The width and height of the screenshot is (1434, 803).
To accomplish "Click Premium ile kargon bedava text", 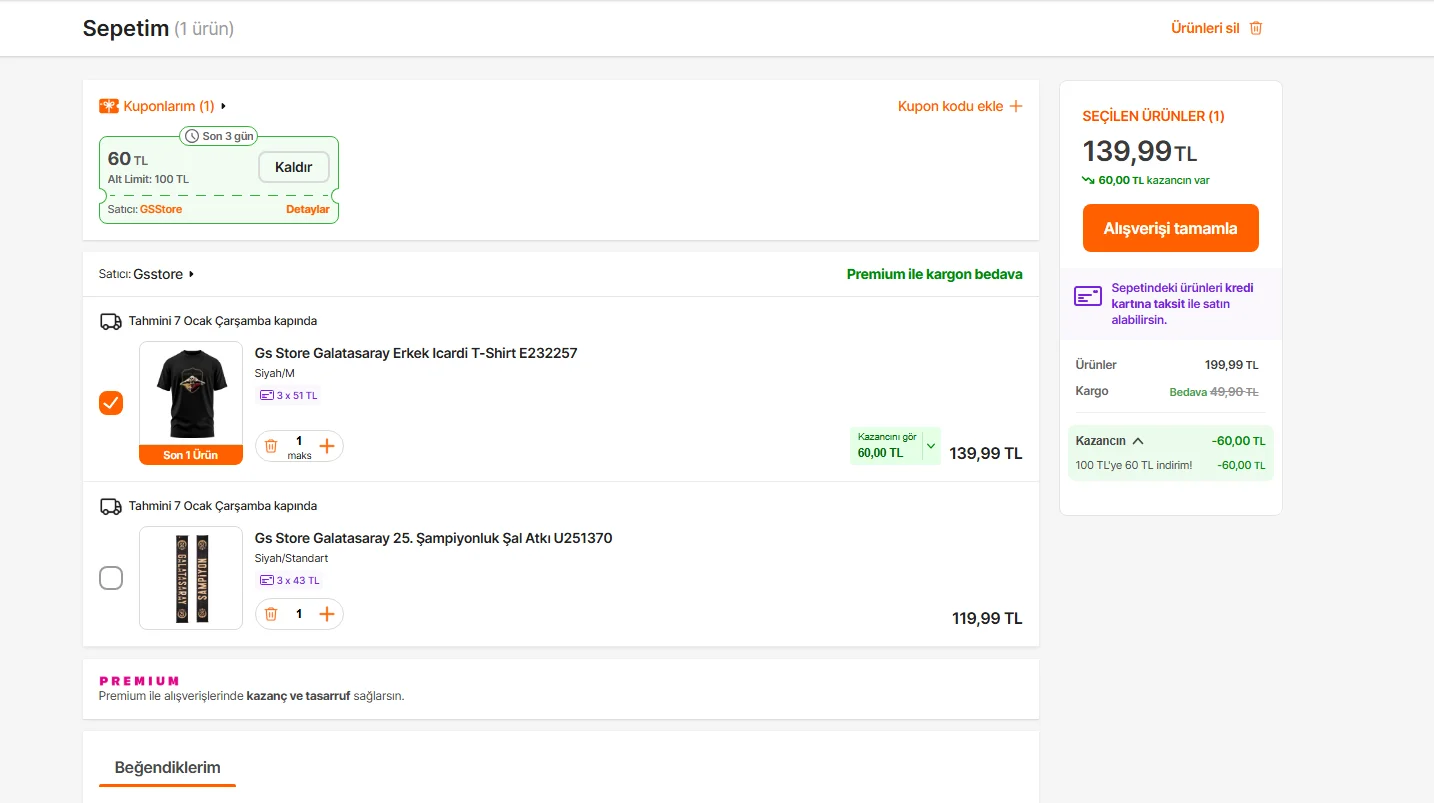I will [935, 274].
